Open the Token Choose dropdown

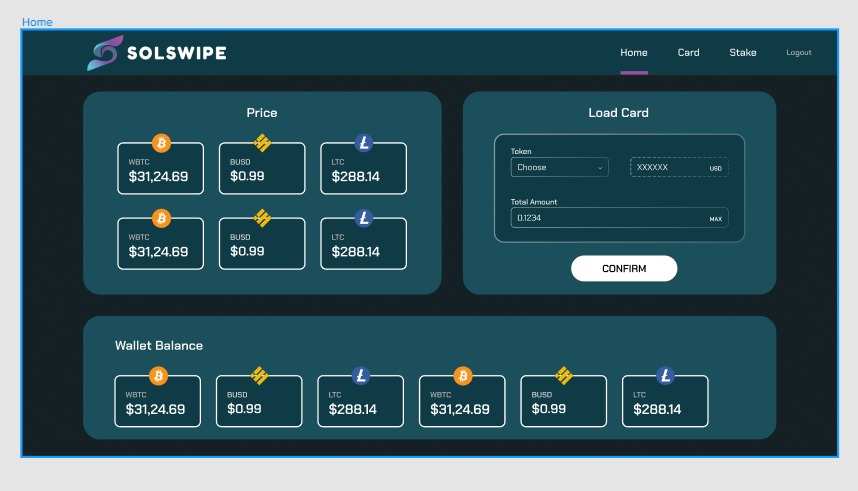pos(559,167)
